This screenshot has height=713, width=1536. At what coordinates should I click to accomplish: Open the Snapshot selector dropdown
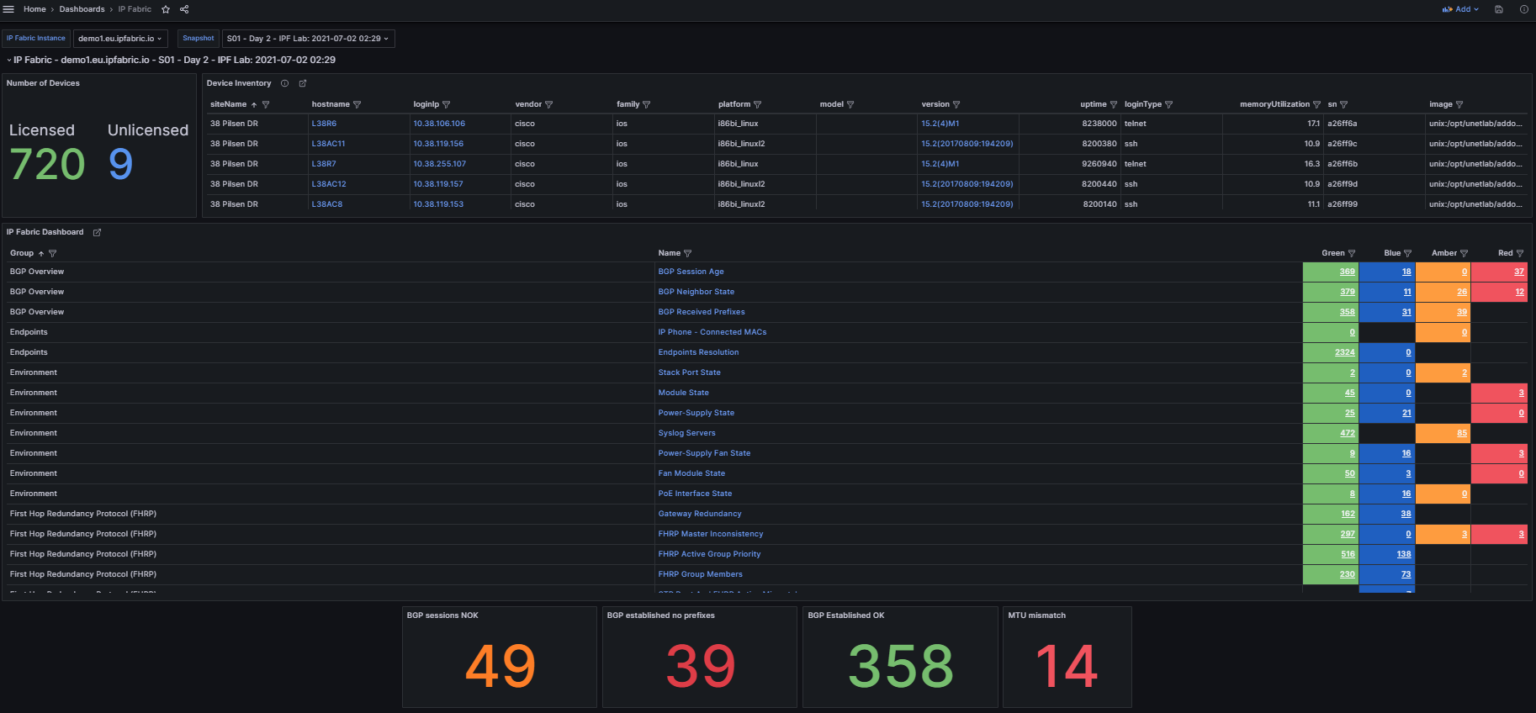click(307, 37)
